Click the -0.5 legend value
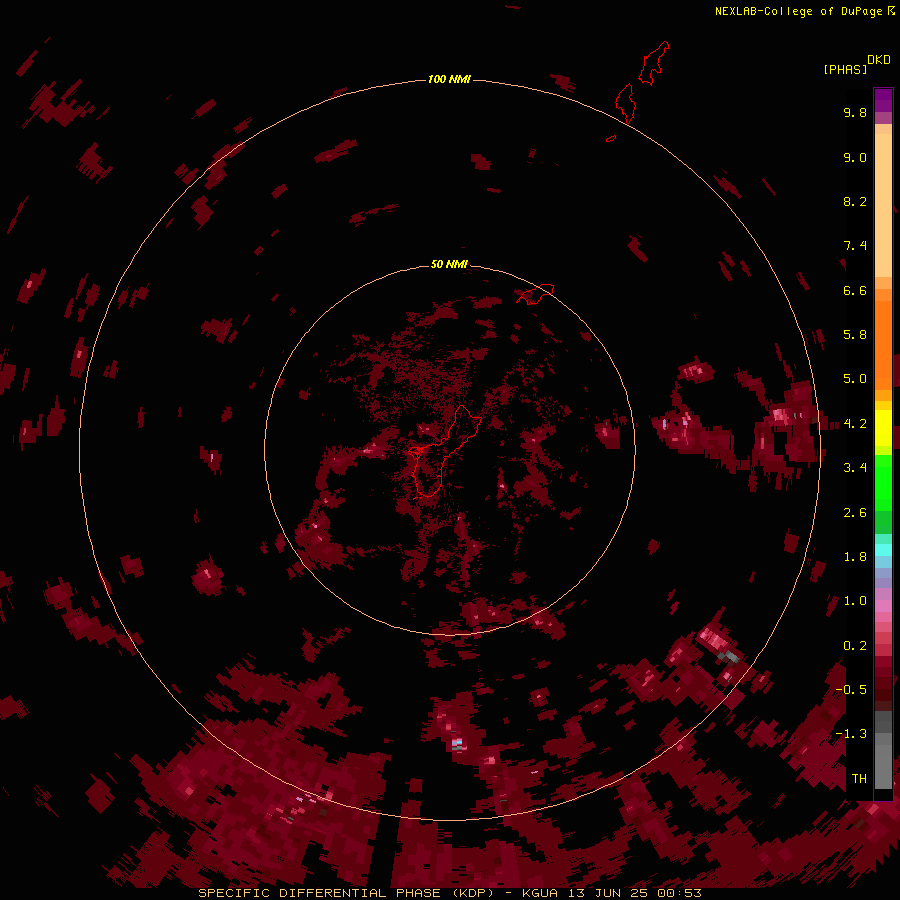Screen dimensions: 900x900 pyautogui.click(x=851, y=690)
